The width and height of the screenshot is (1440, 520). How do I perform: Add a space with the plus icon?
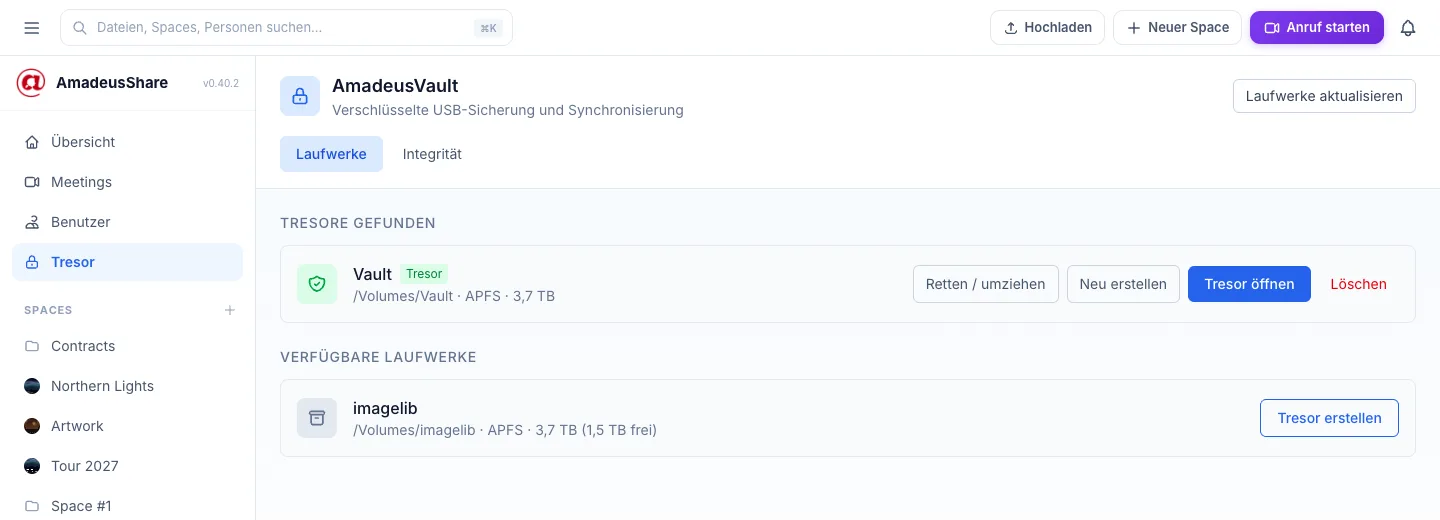230,310
